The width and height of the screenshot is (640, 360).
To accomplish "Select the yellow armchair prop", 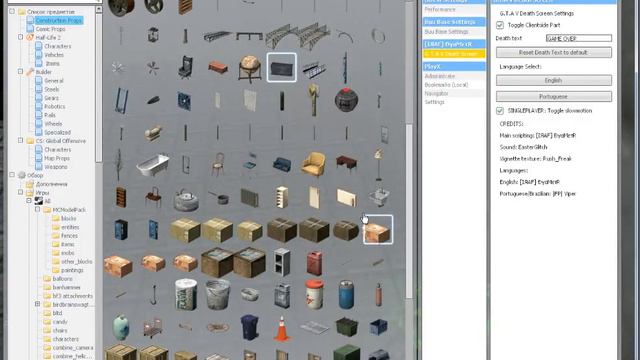I will point(313,164).
